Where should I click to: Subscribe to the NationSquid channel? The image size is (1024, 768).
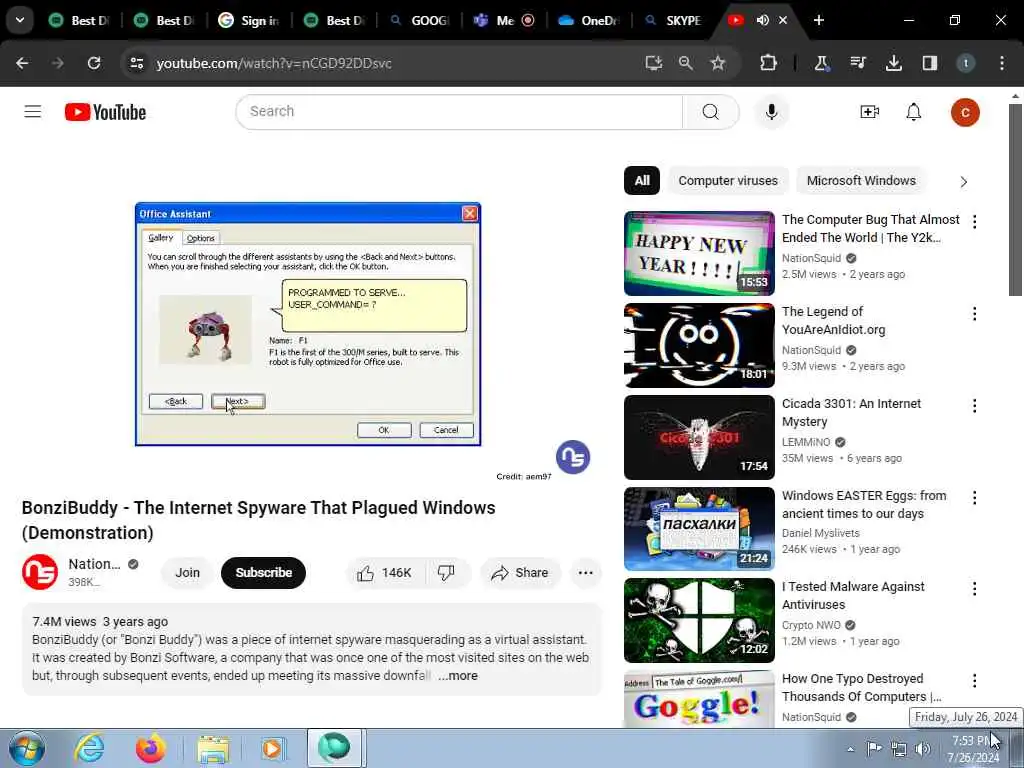(263, 573)
